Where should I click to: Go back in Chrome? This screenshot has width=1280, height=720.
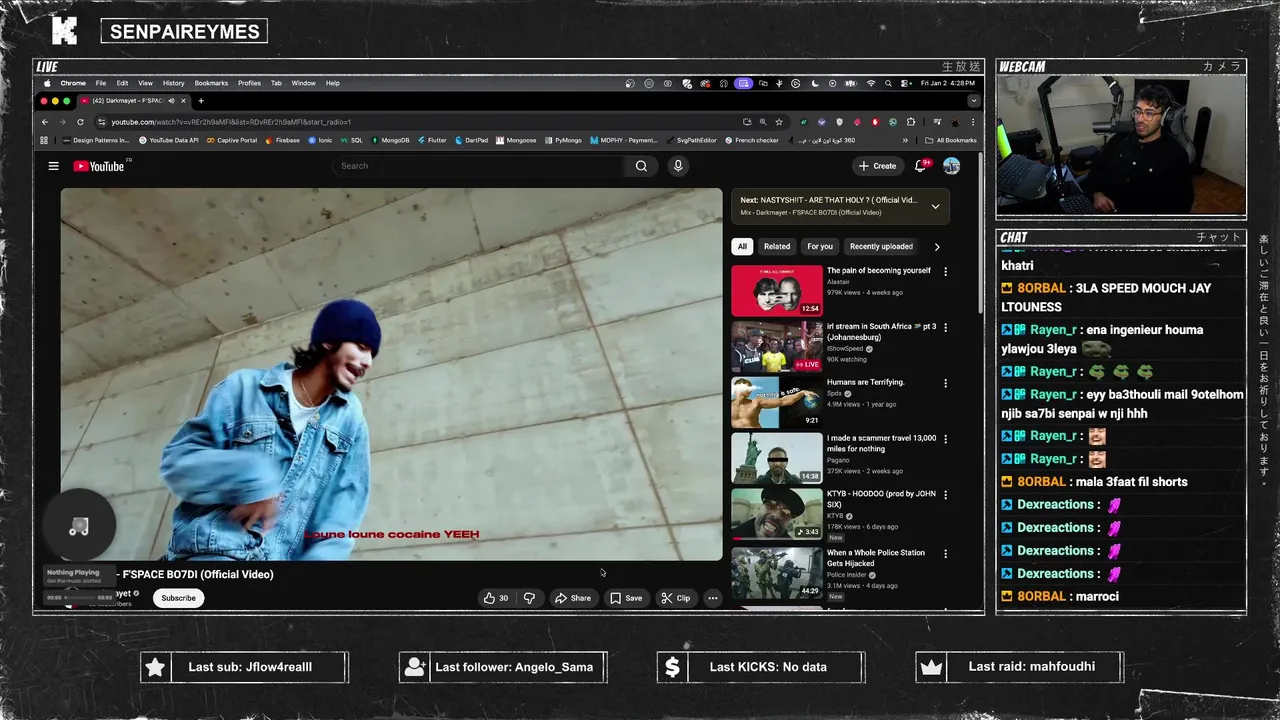pyautogui.click(x=44, y=122)
